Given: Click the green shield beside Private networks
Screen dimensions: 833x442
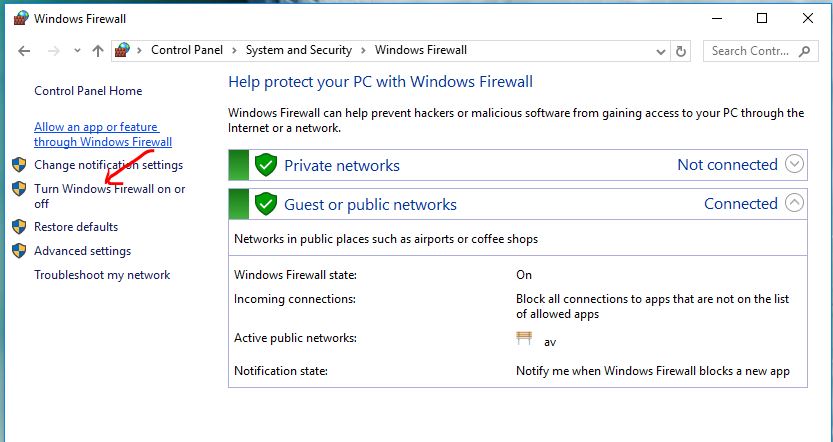Looking at the screenshot, I should click(x=265, y=165).
